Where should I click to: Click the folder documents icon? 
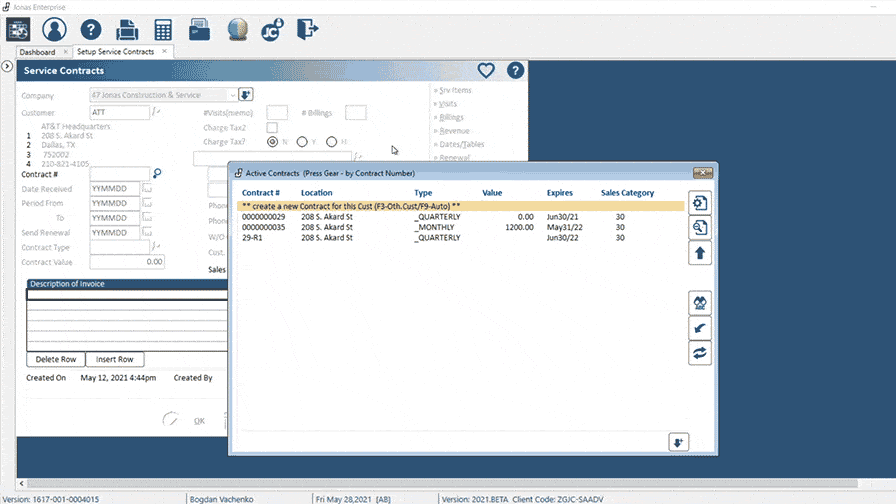(199, 30)
